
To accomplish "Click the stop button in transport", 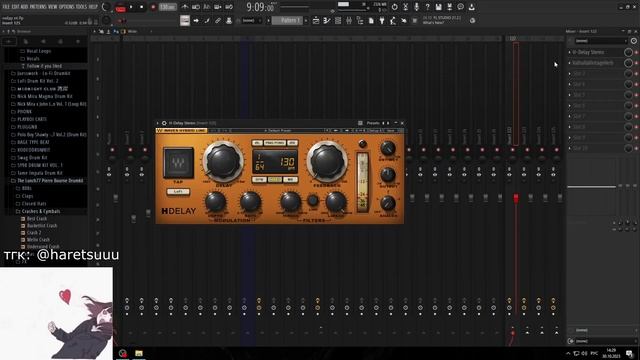I will coord(142,7).
